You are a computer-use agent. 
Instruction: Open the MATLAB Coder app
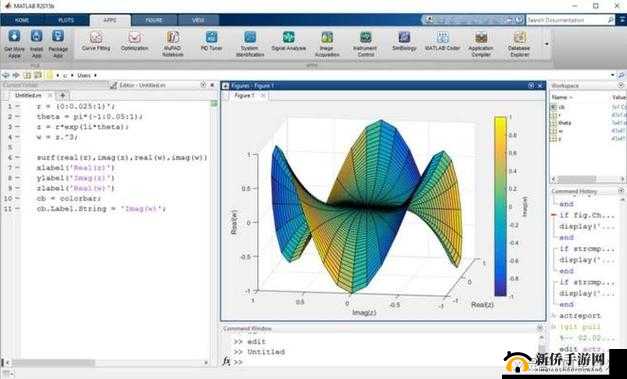pos(443,42)
